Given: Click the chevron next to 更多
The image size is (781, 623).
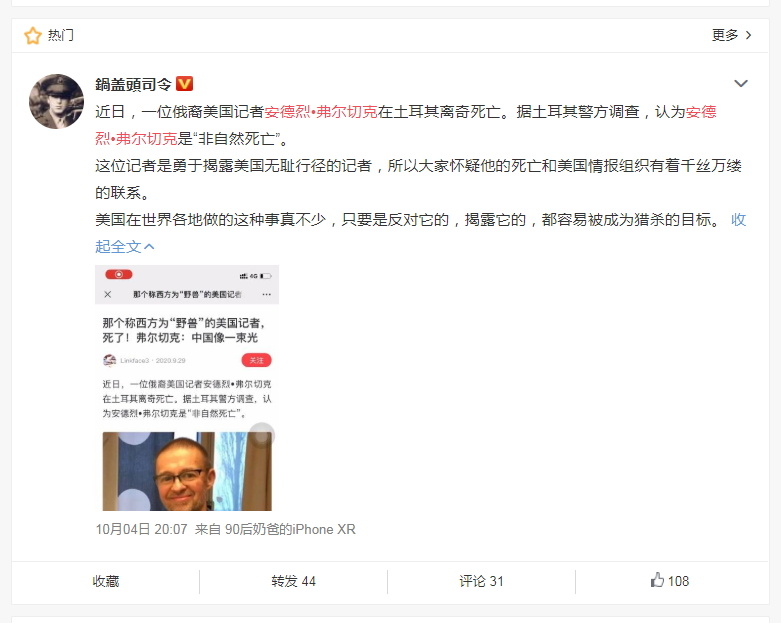Looking at the screenshot, I should [x=748, y=35].
